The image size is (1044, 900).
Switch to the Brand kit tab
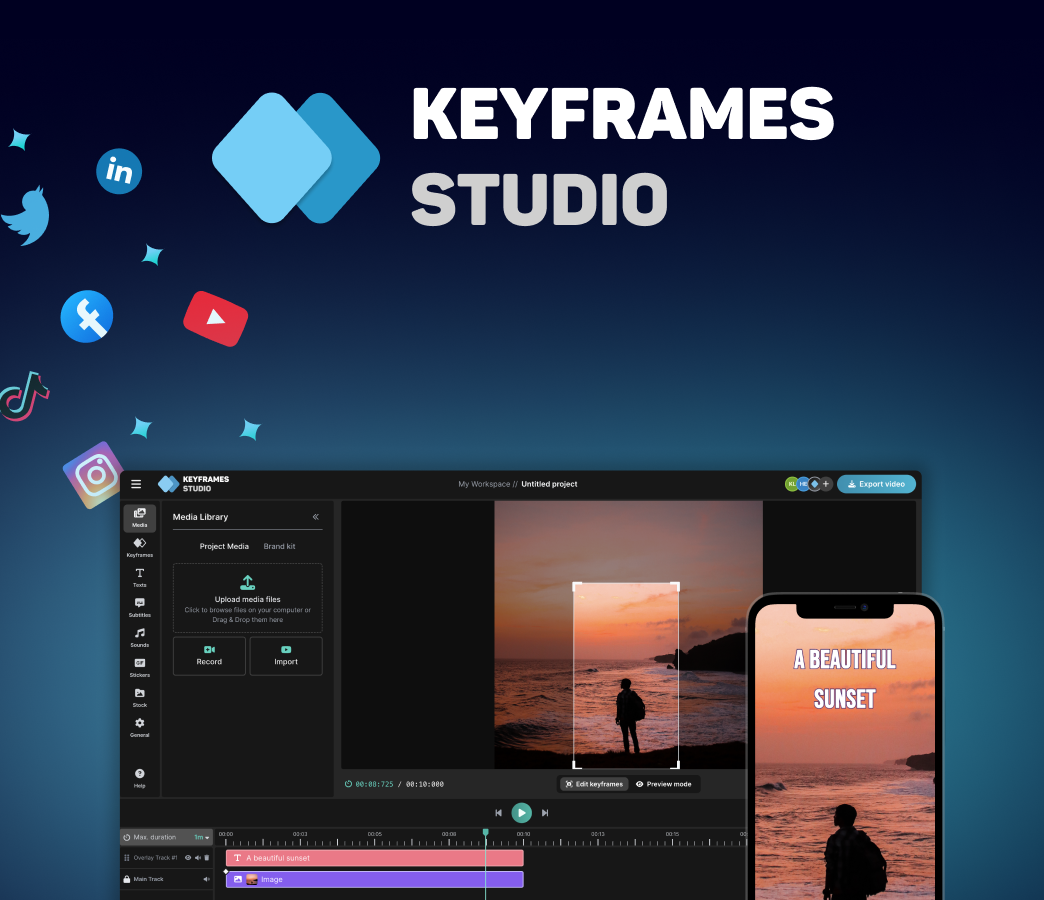pyautogui.click(x=280, y=546)
